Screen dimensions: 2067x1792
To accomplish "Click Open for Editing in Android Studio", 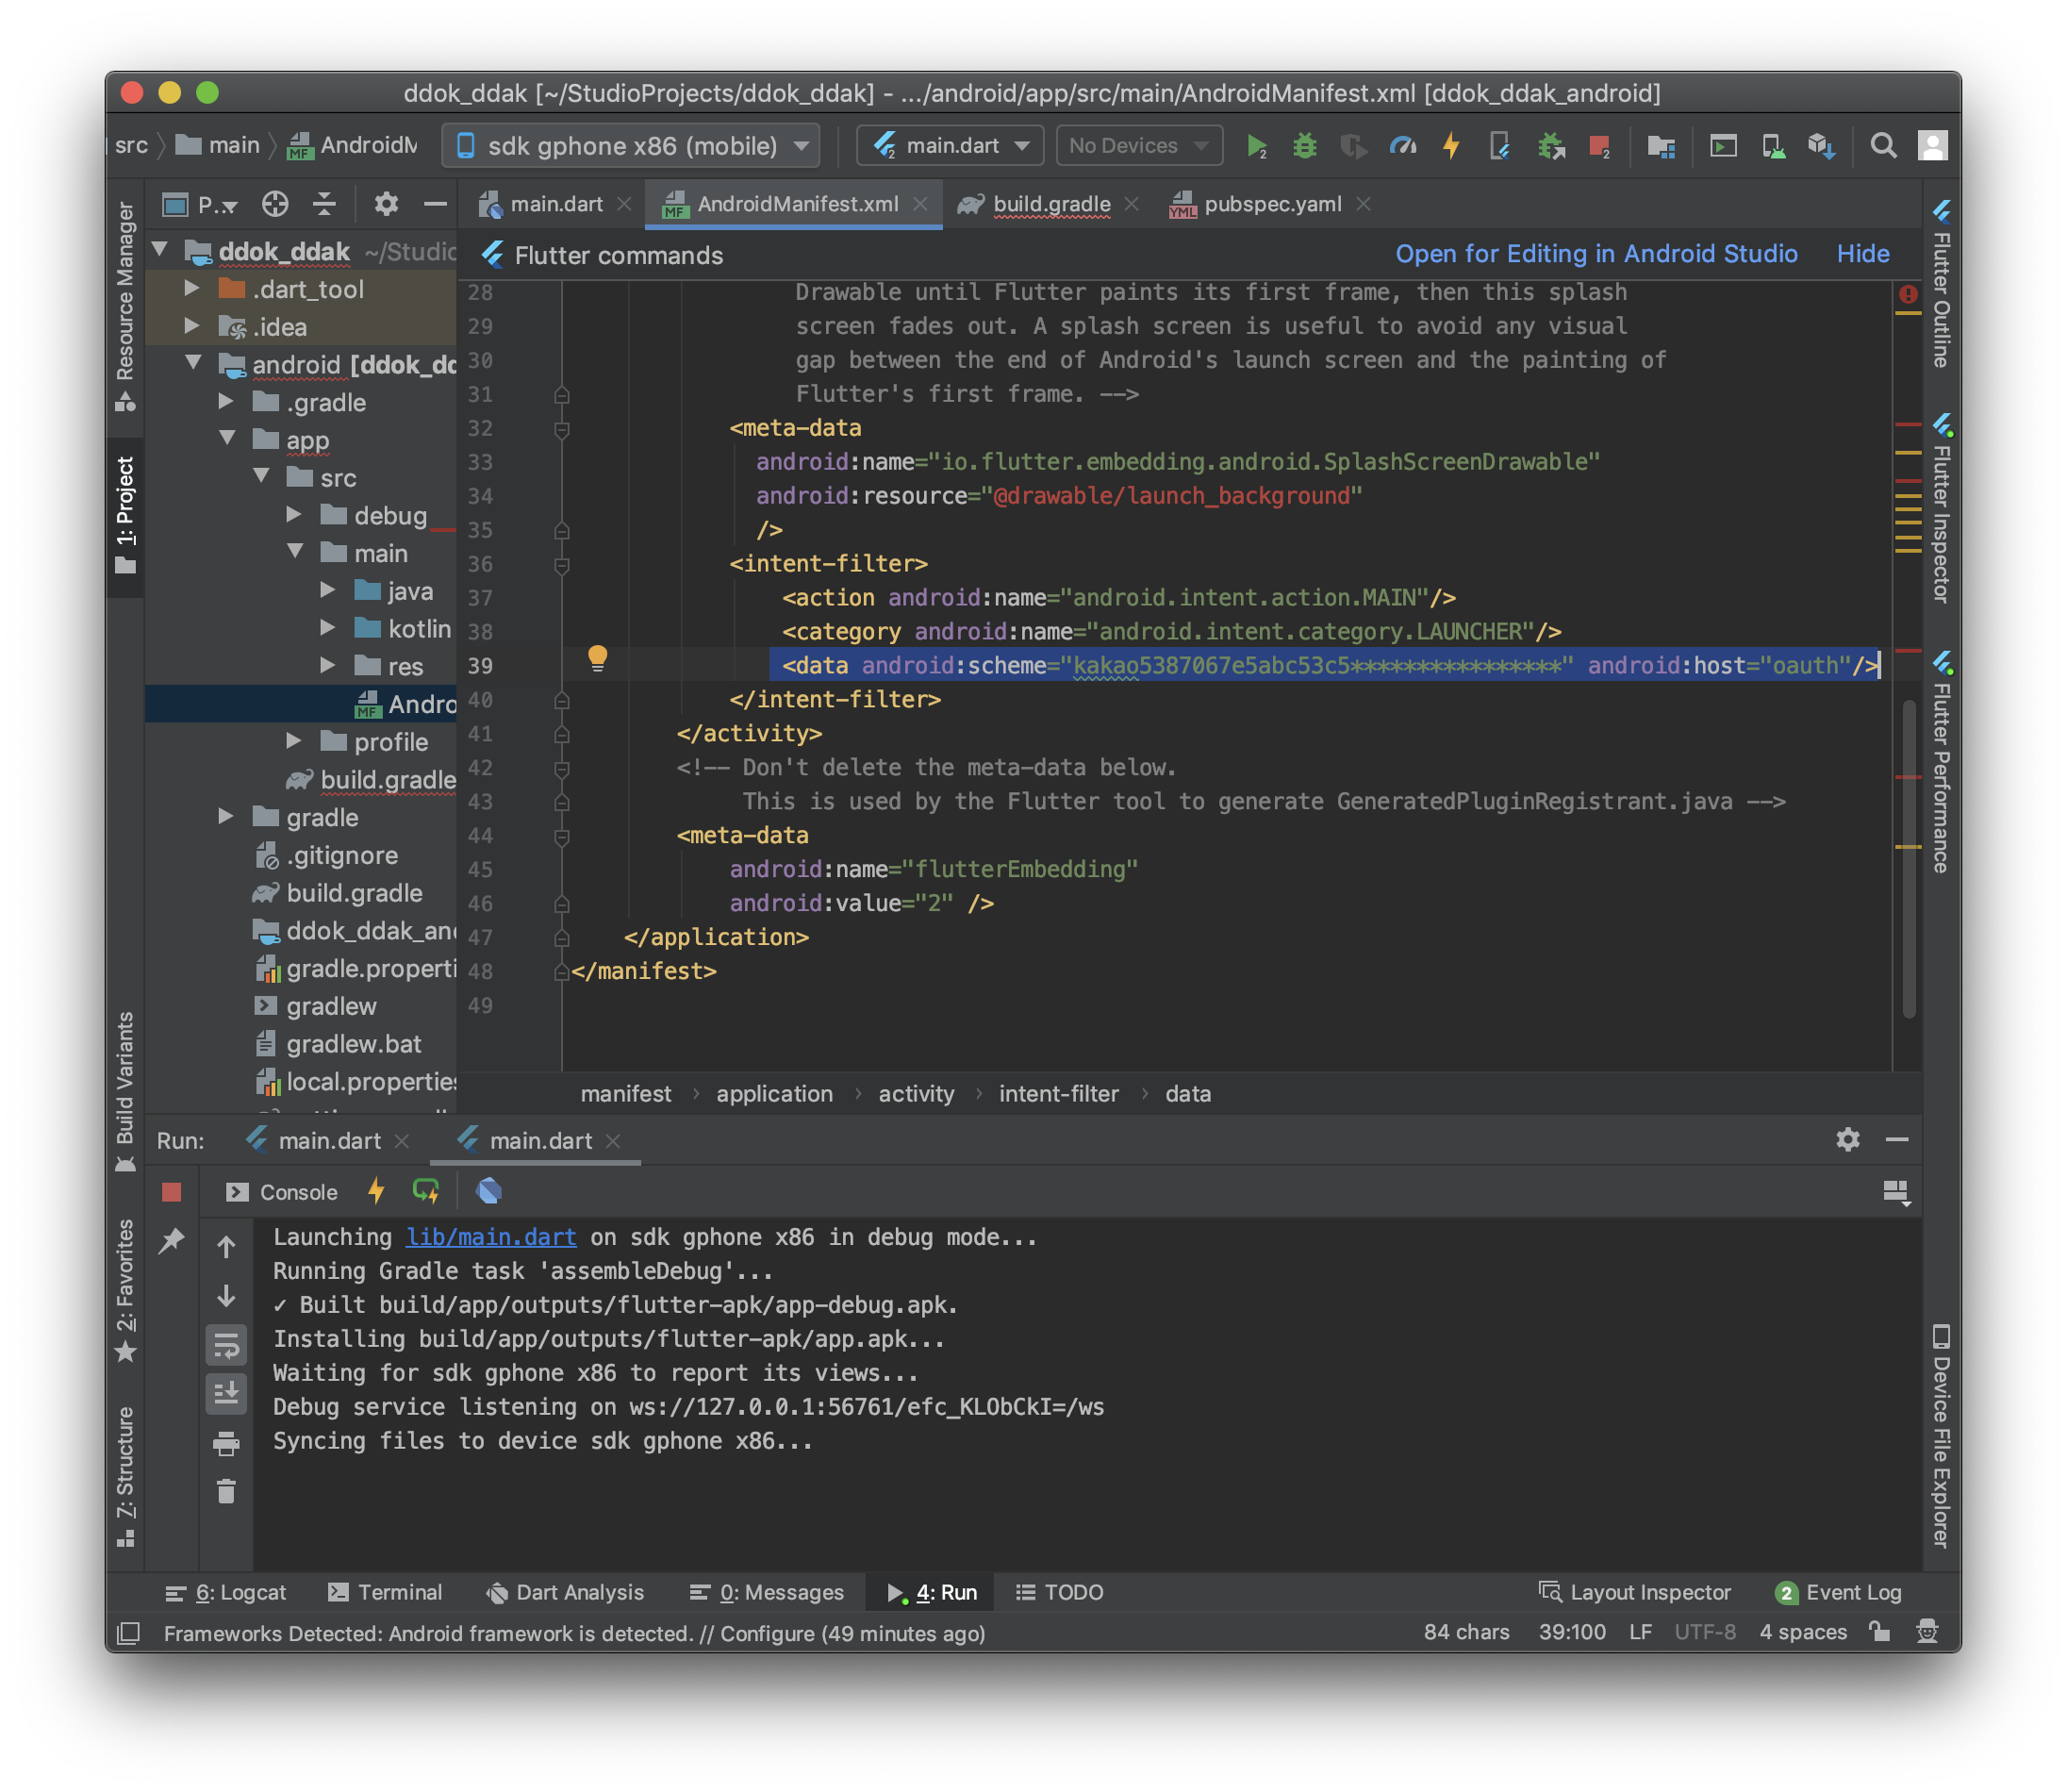I will pos(1596,254).
